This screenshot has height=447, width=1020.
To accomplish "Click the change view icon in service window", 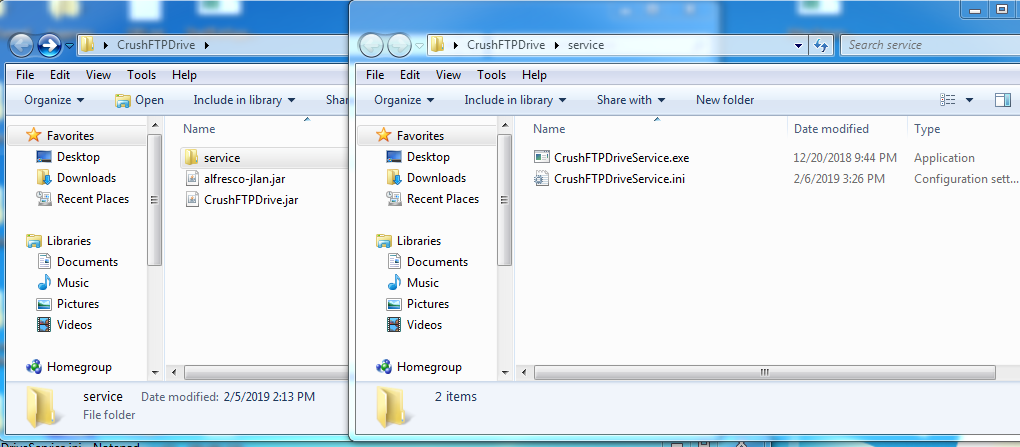I will 948,100.
